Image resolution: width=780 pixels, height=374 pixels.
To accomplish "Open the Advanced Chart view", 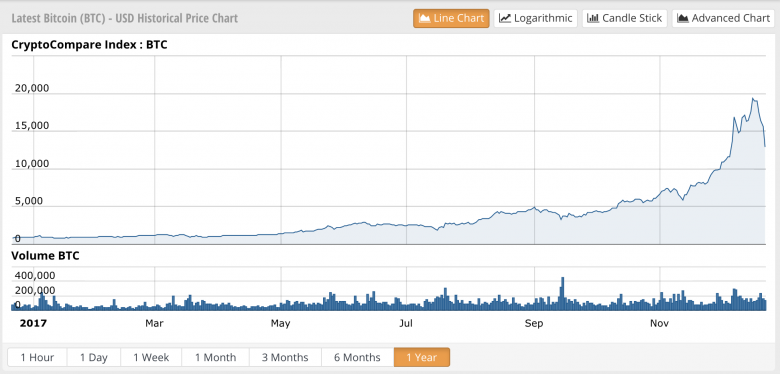I will pos(723,18).
